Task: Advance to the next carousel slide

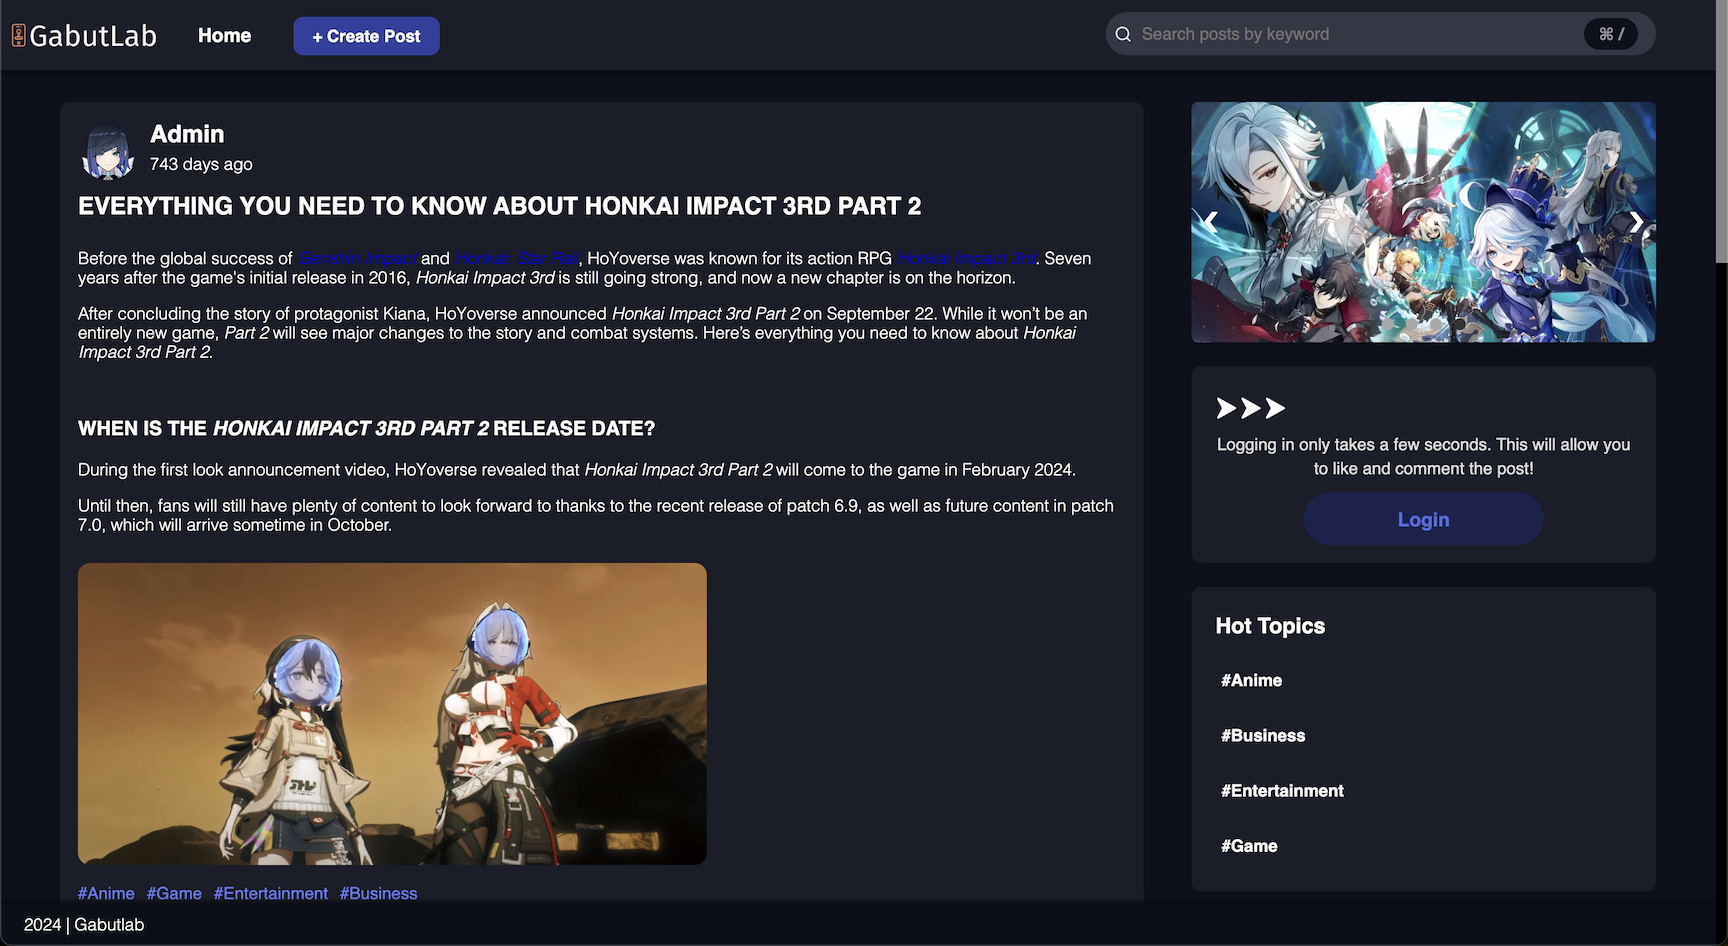Action: [1636, 222]
